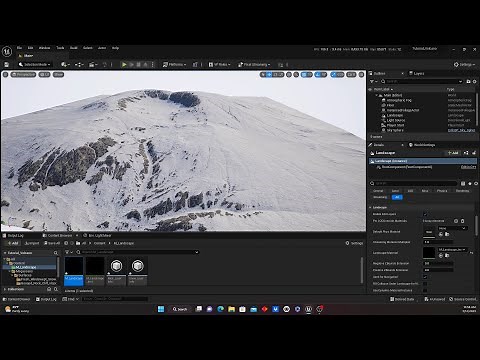
Task: Open the cinematics clapperboard dropdown
Action: click(x=93, y=65)
